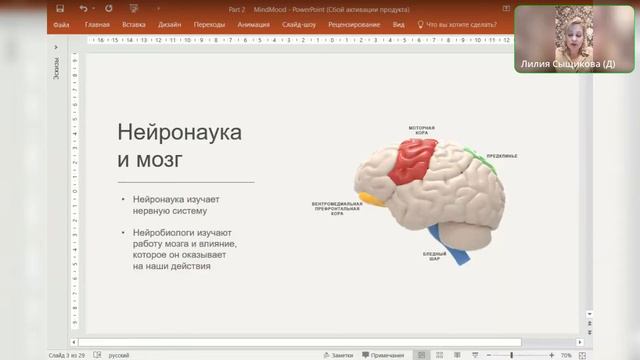640x360 pixels.
Task: Expand the Эскизы thumbnails pane chevron
Action: pyautogui.click(x=56, y=47)
